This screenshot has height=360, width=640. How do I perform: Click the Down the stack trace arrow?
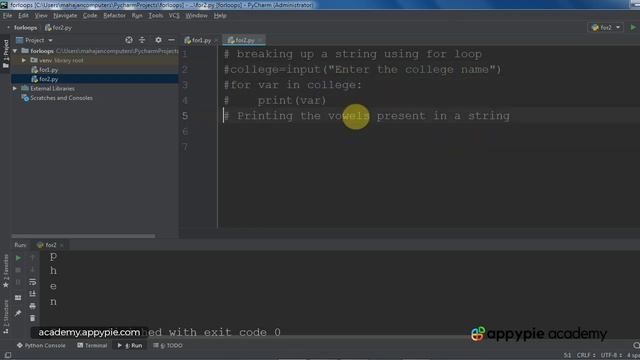[x=33, y=270]
